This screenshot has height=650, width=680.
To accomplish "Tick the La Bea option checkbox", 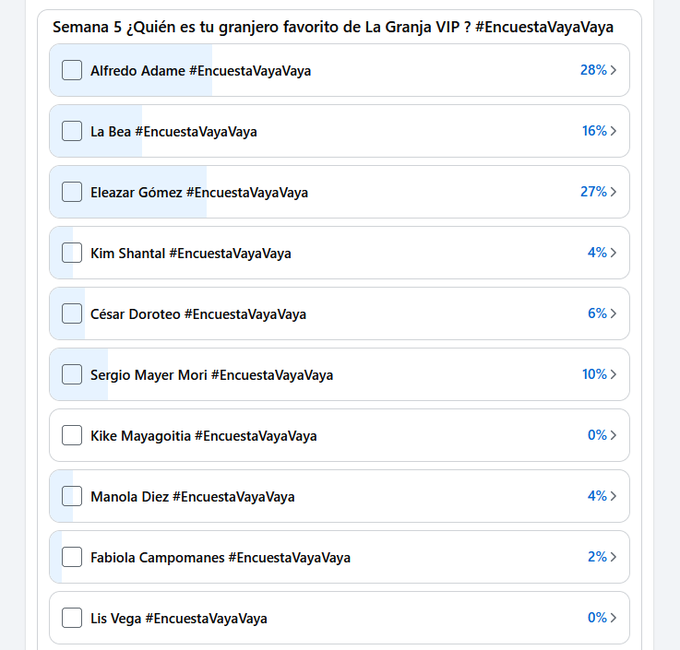I will point(72,131).
